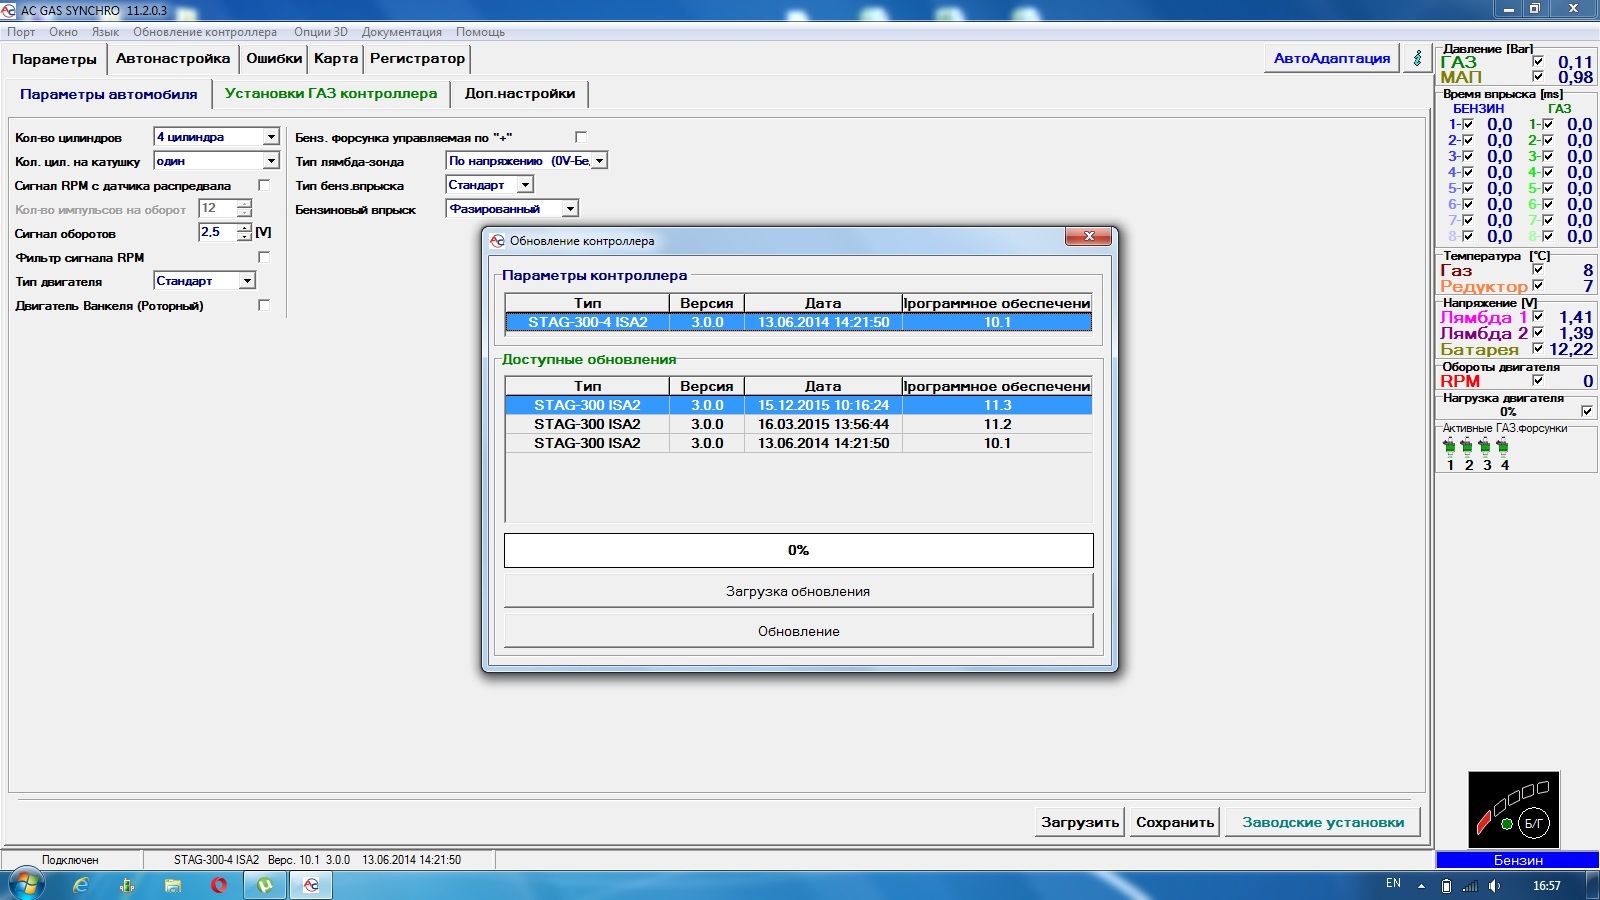Open the Язык menu
Screen dimensions: 1600x900
point(105,32)
